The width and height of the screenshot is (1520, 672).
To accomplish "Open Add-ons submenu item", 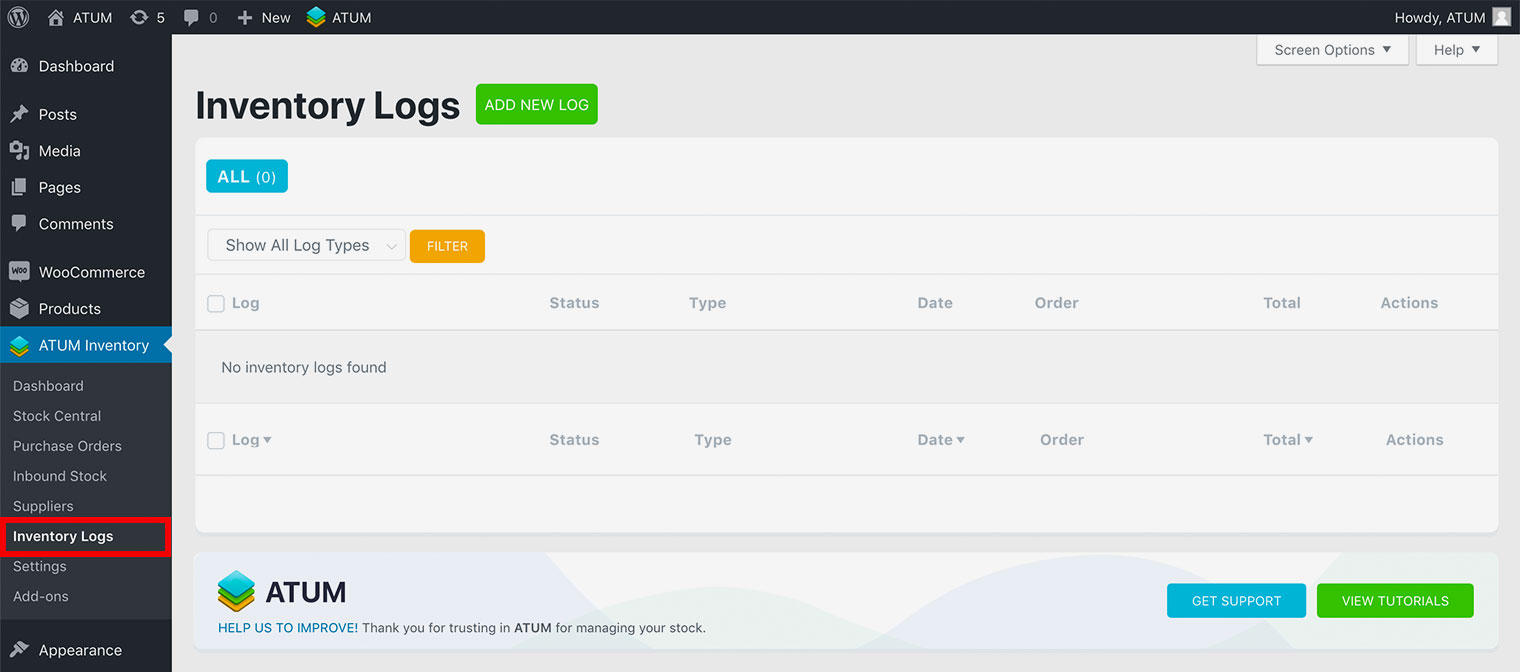I will pyautogui.click(x=41, y=596).
